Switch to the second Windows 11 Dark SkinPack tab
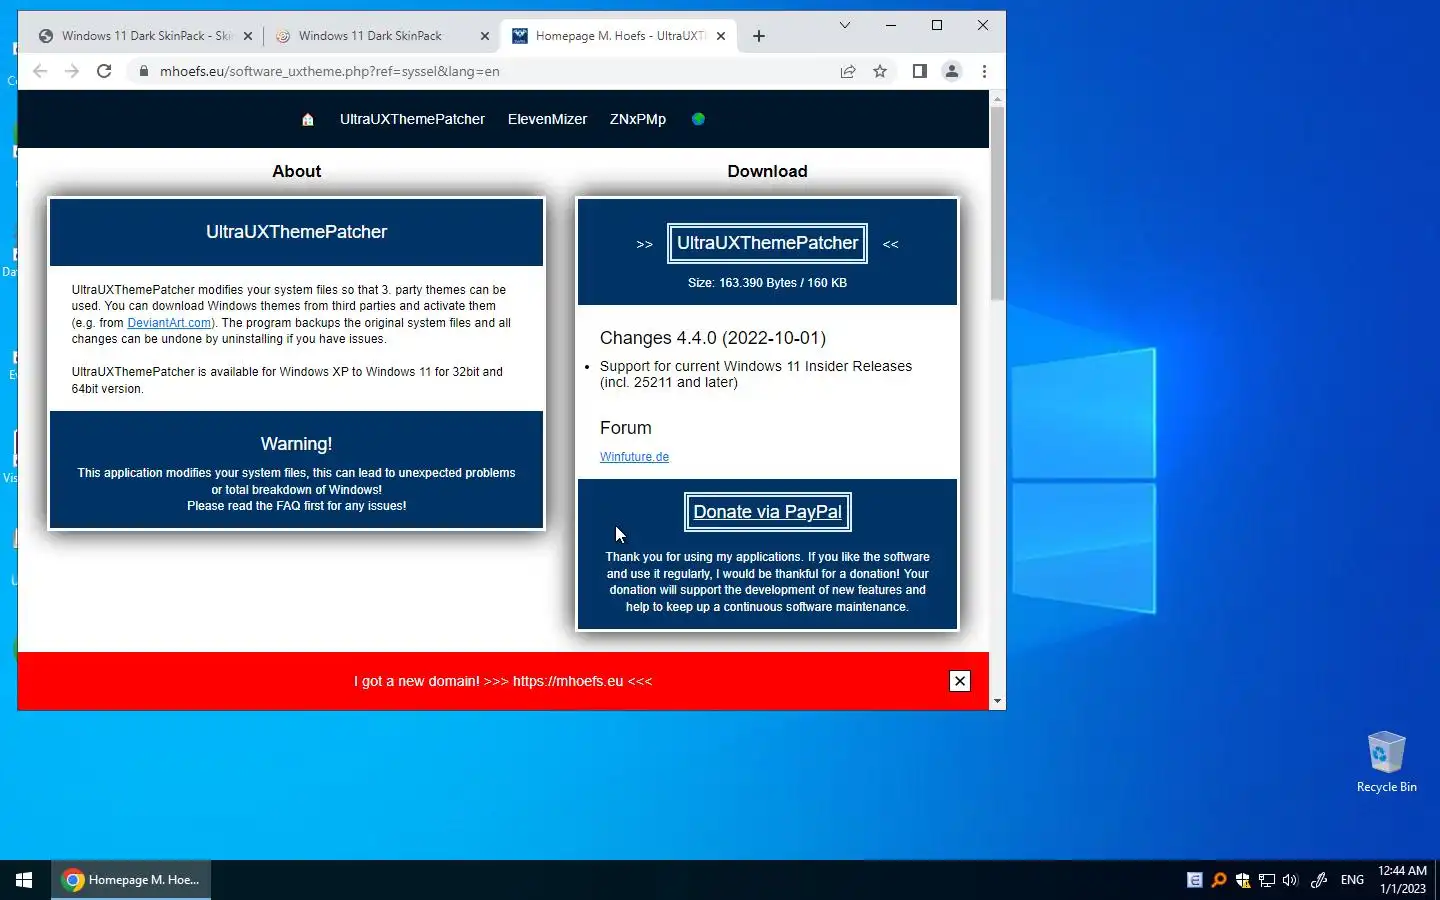The height and width of the screenshot is (900, 1440). click(x=382, y=36)
